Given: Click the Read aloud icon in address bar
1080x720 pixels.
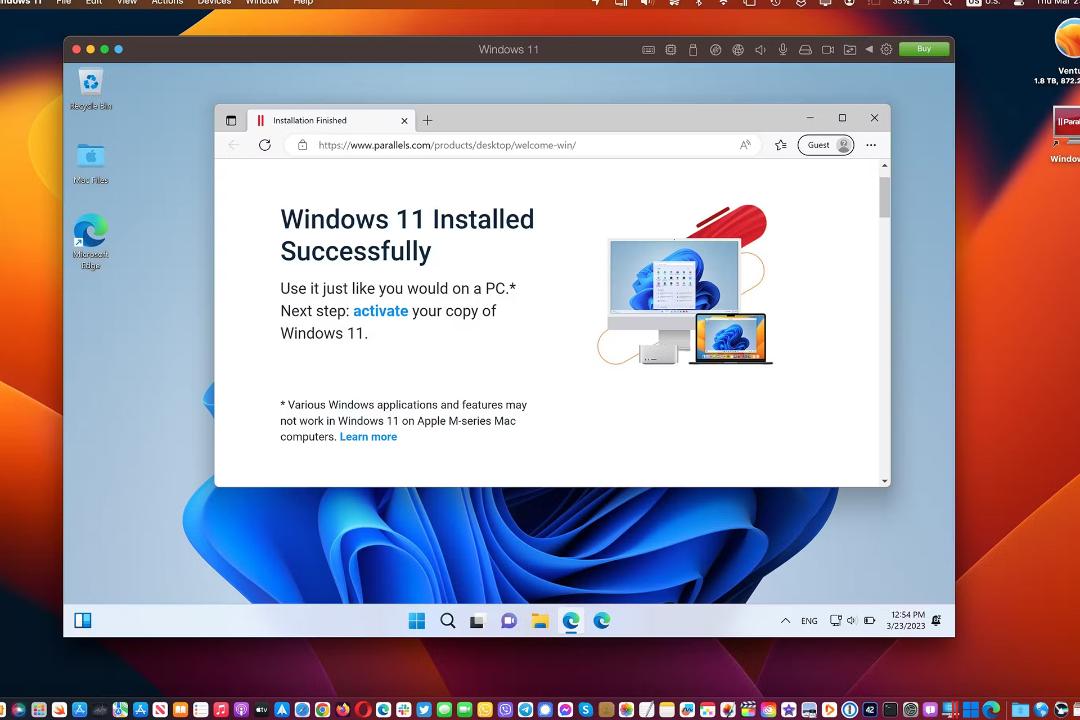Looking at the screenshot, I should pos(745,145).
